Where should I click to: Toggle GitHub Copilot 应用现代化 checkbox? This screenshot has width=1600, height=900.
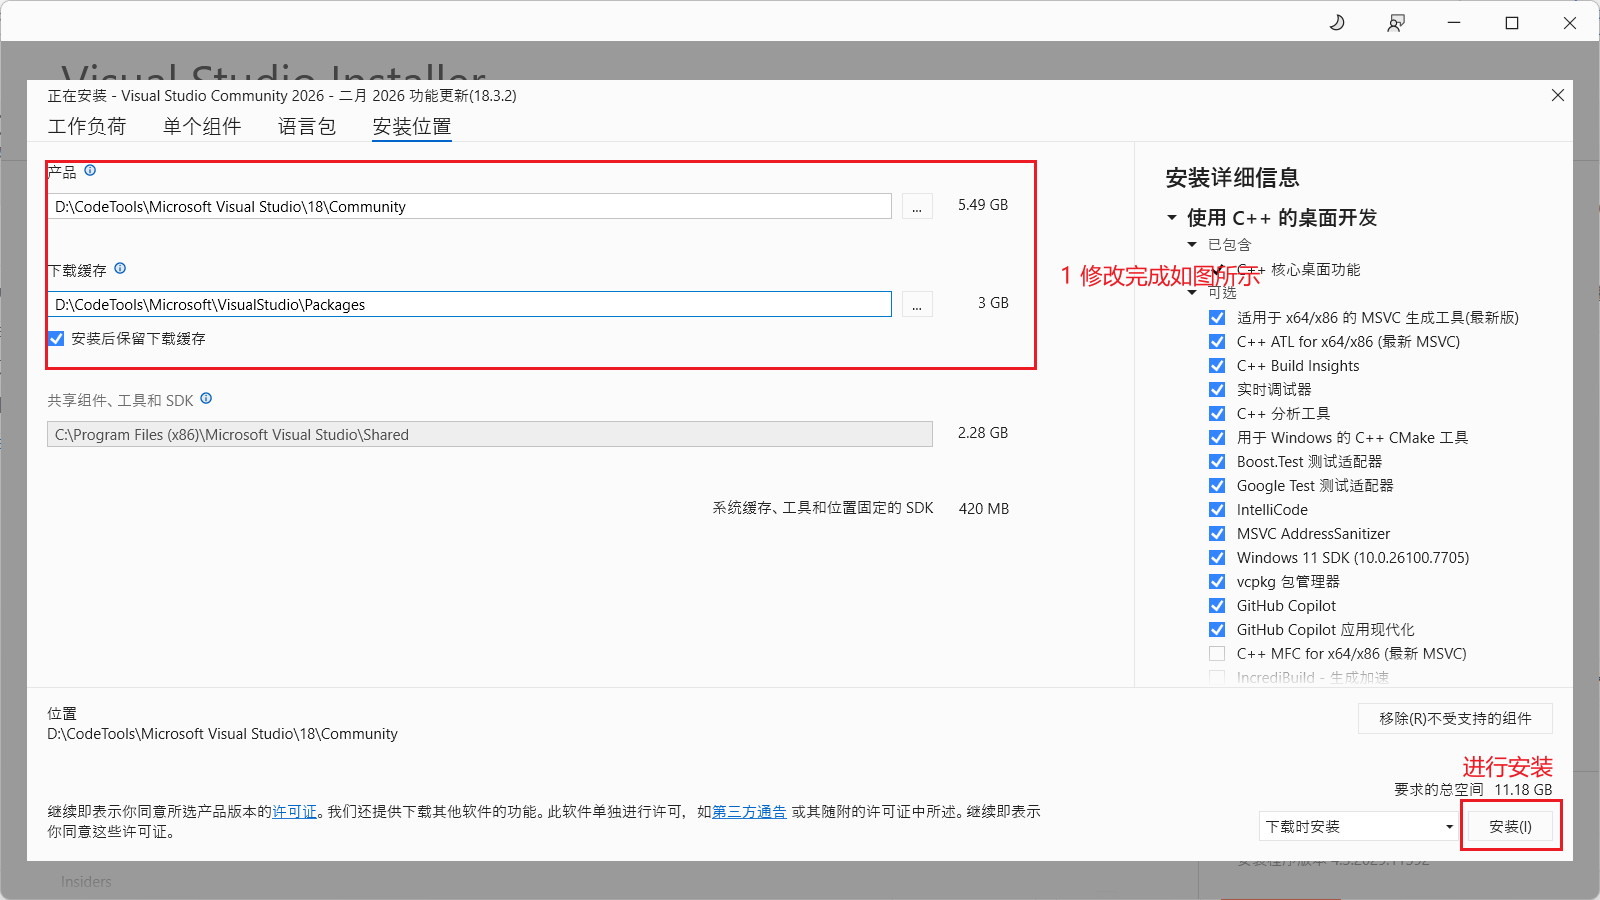pos(1217,630)
